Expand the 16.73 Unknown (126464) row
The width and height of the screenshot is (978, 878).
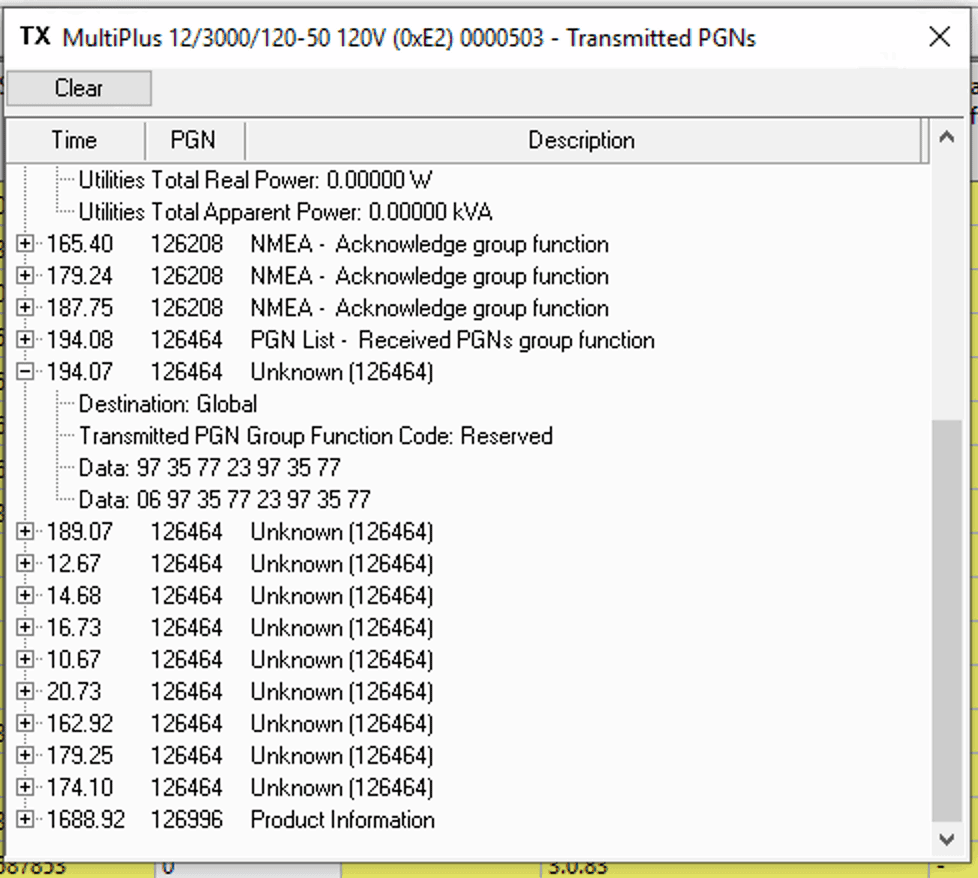pos(25,627)
